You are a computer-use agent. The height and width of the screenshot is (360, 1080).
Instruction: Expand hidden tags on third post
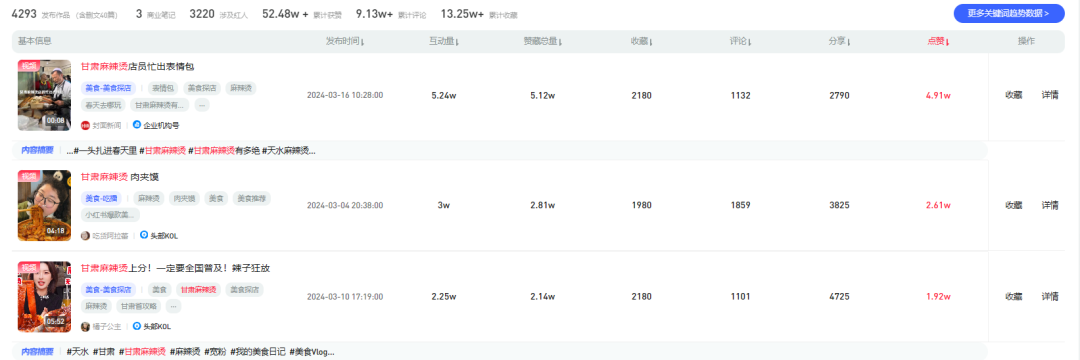click(x=174, y=306)
